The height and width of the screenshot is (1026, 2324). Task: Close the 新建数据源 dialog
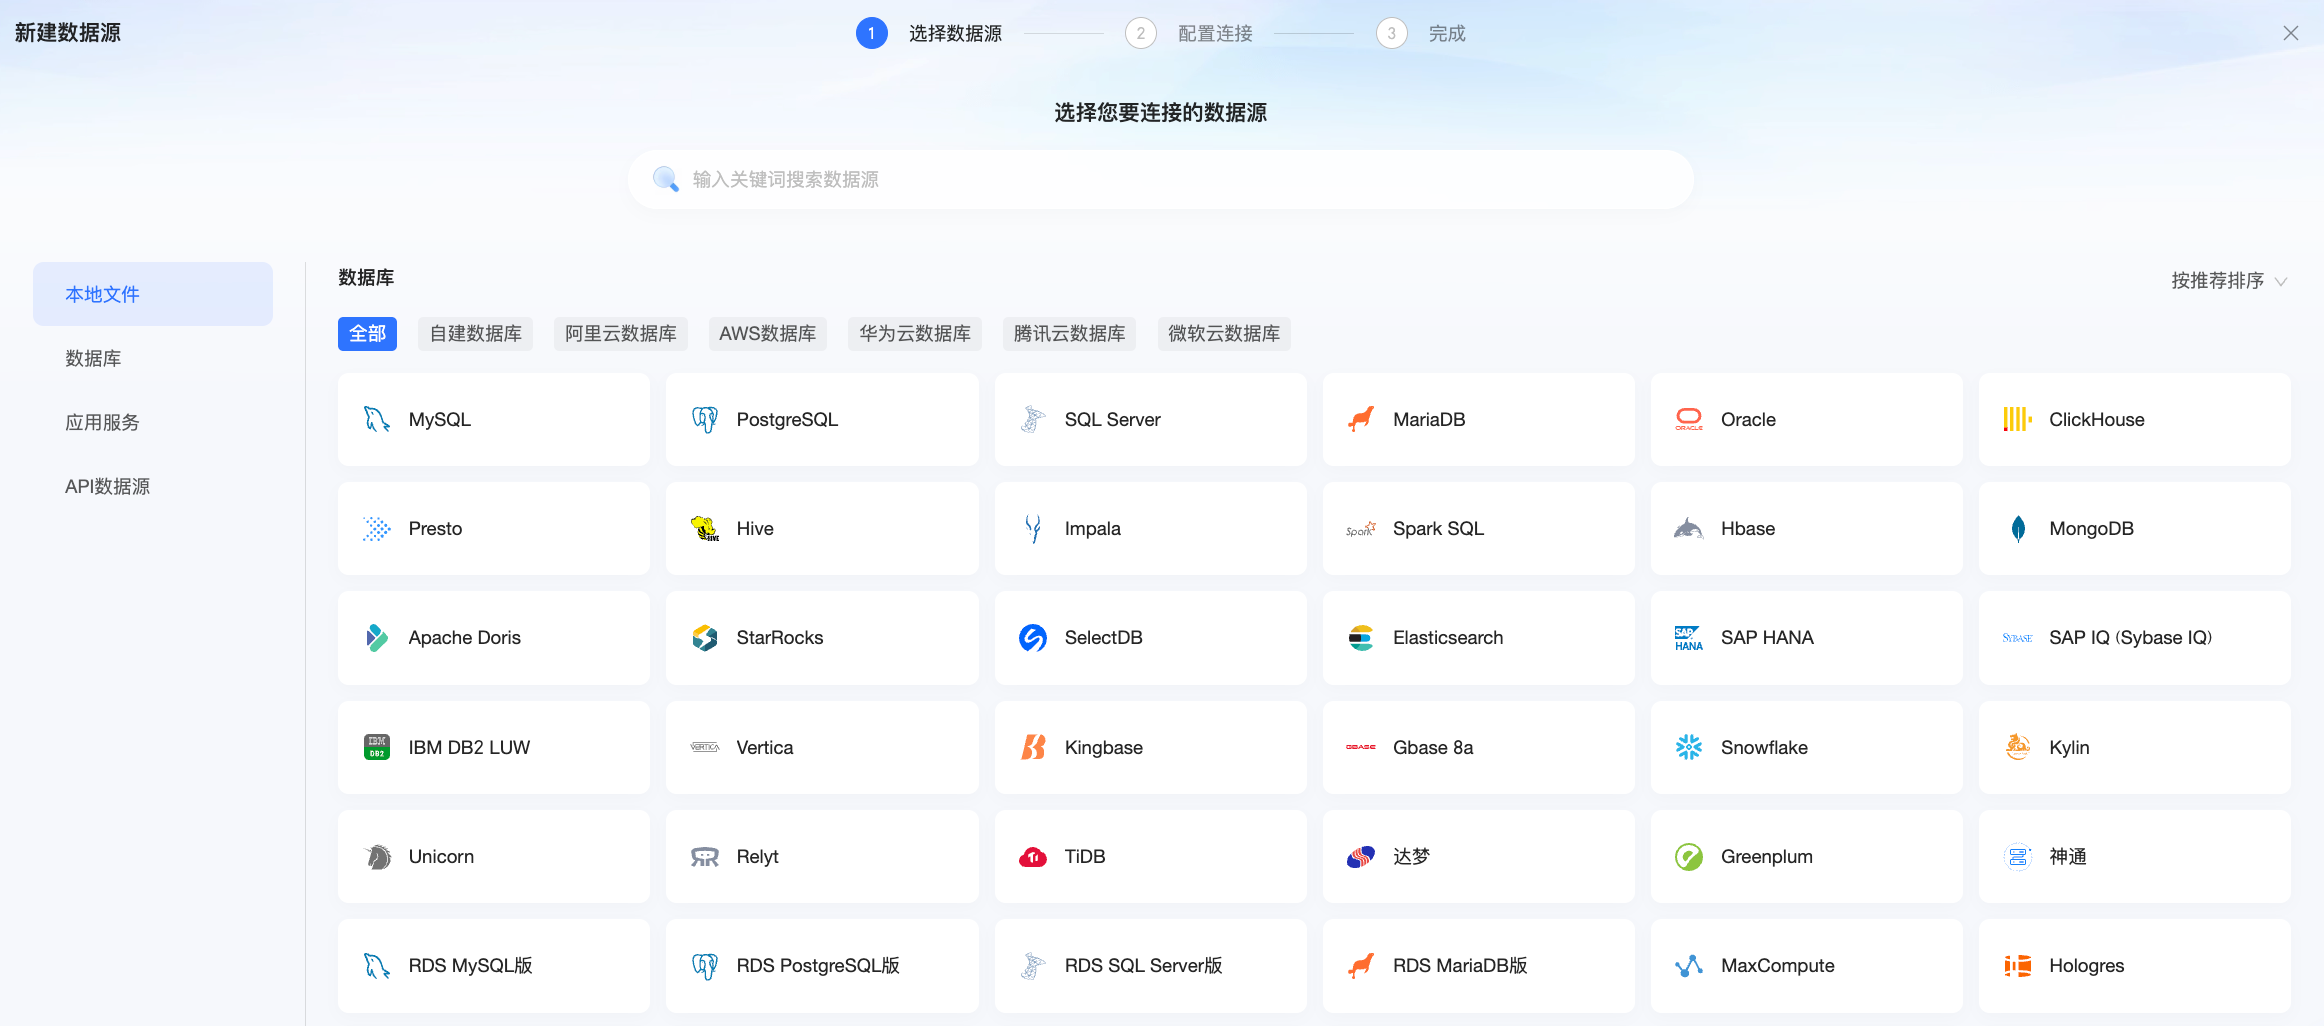pos(2291,33)
